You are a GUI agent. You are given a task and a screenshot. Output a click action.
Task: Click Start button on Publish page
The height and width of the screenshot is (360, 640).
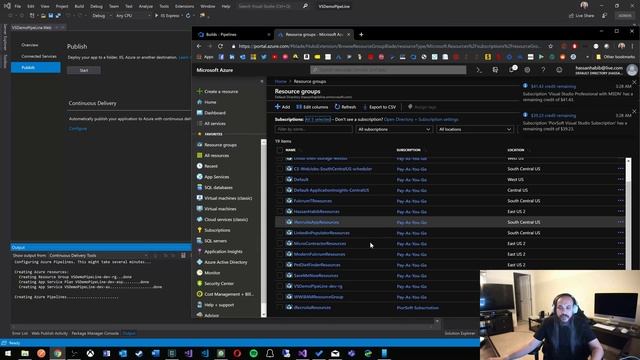point(84,71)
